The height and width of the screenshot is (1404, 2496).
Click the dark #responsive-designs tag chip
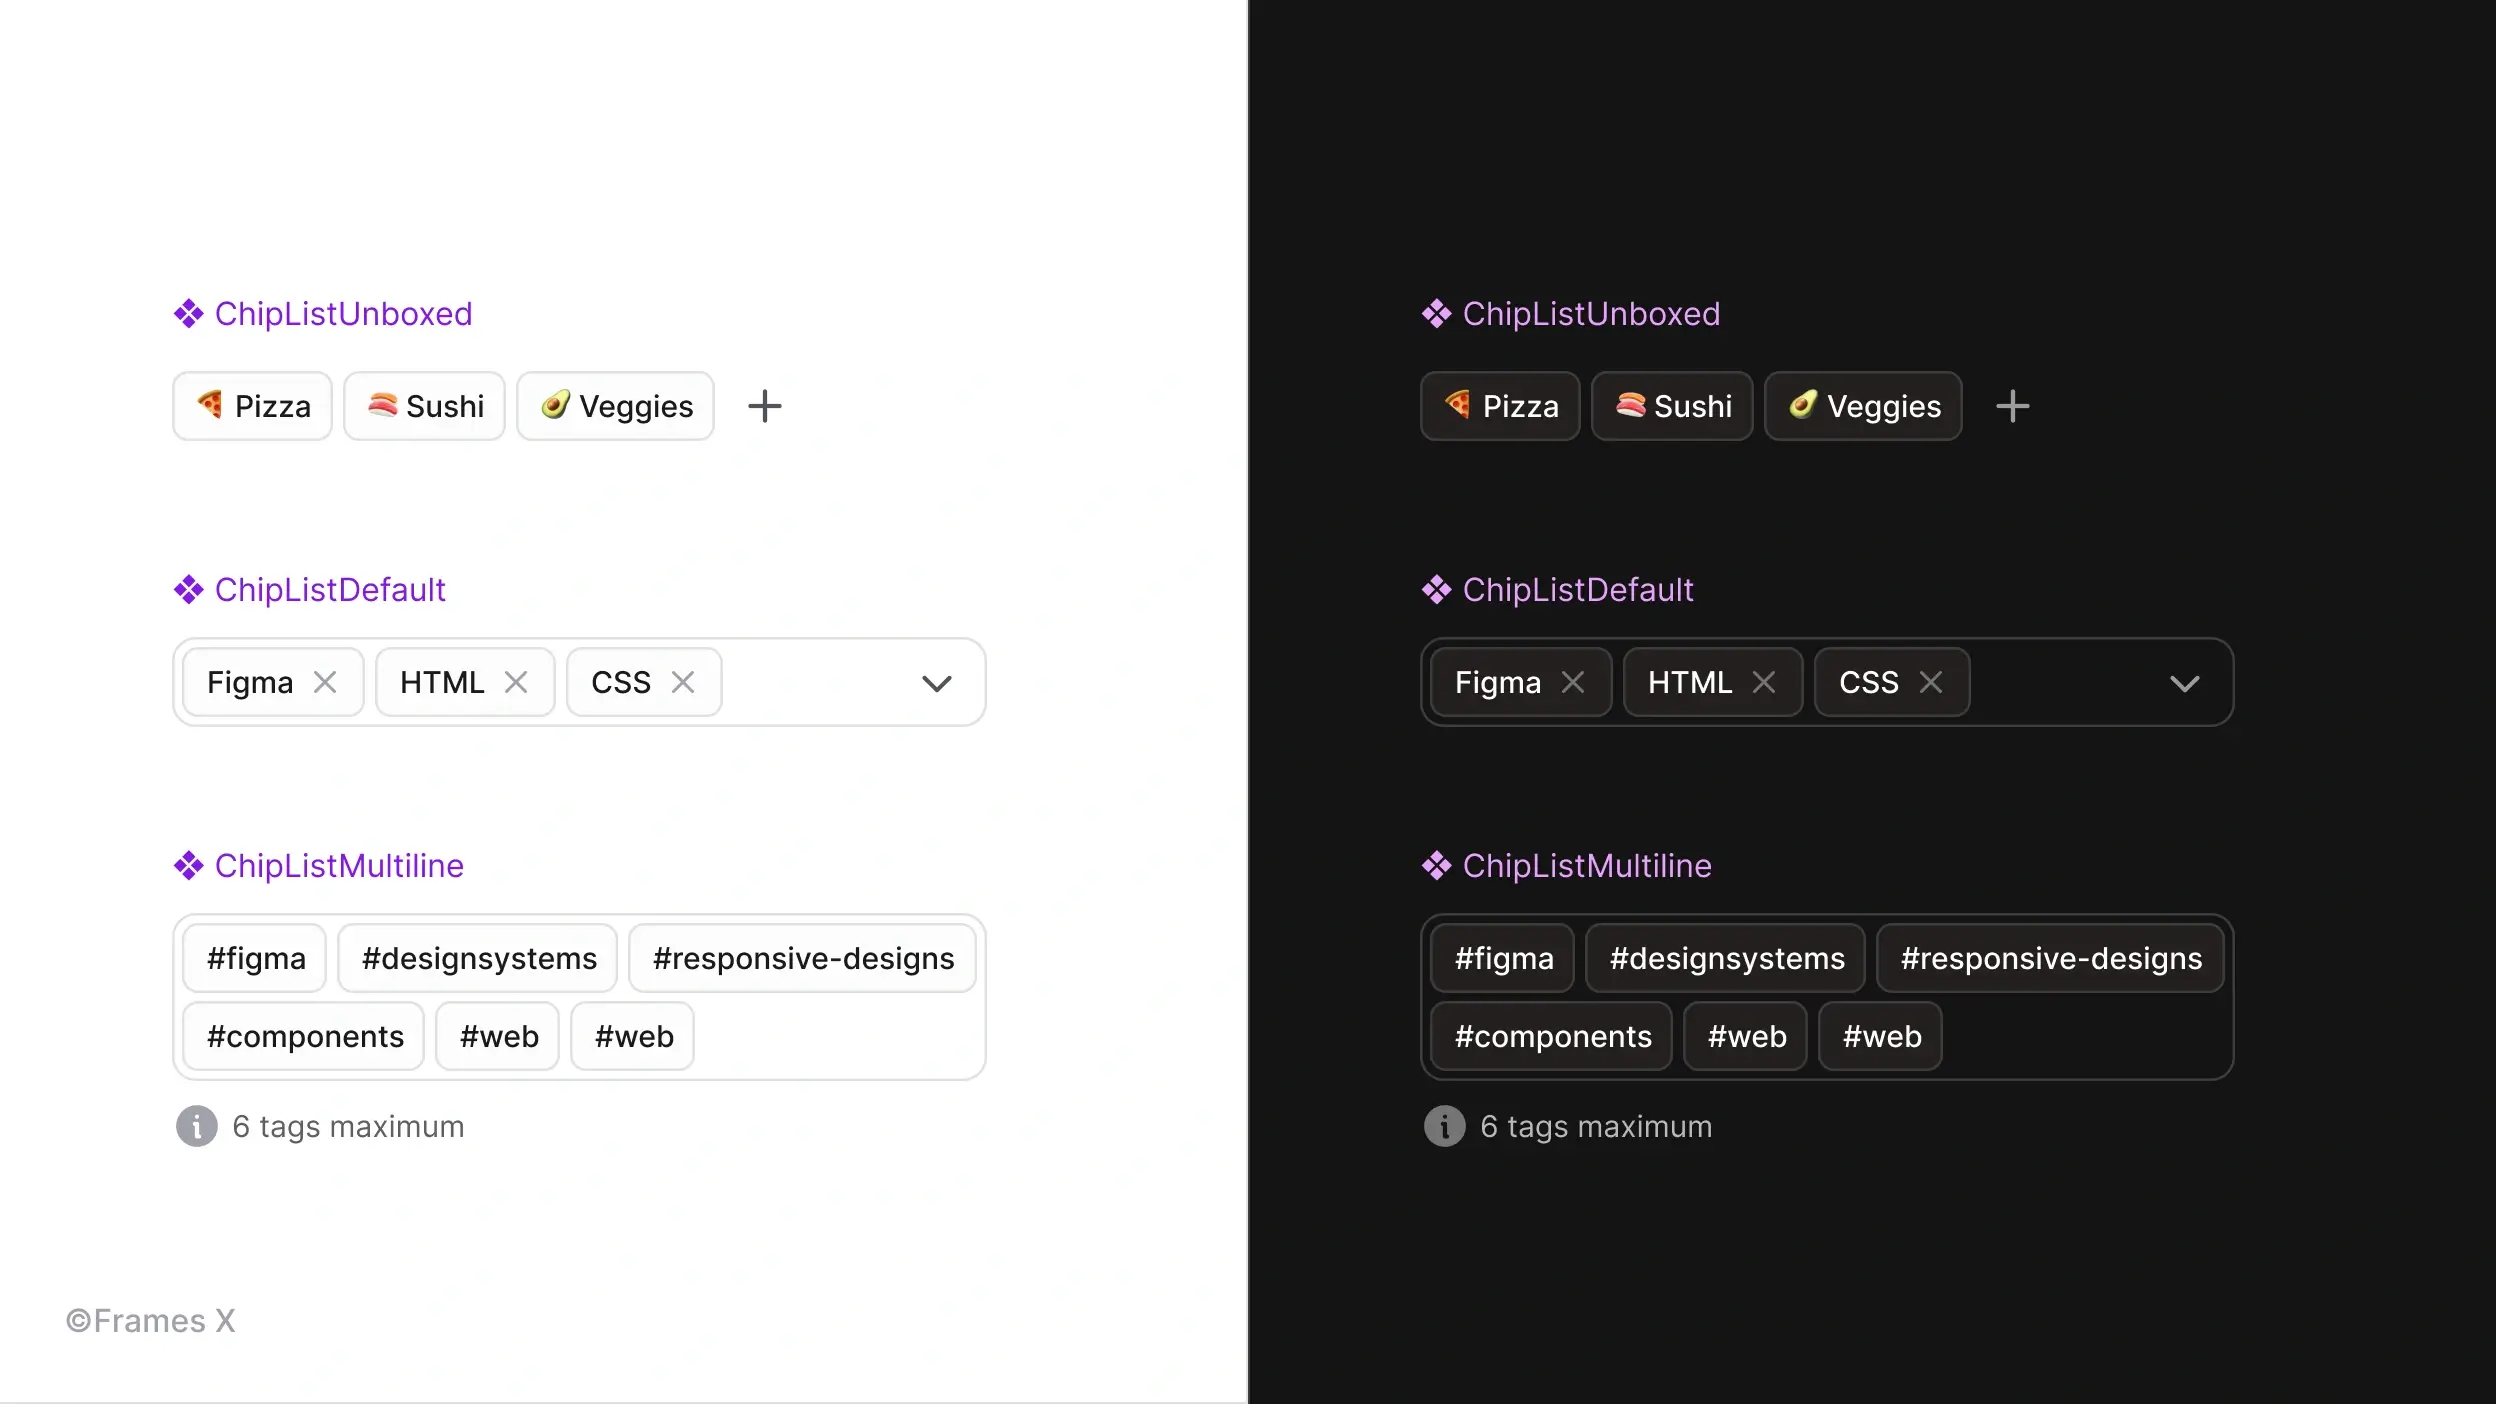[2050, 958]
